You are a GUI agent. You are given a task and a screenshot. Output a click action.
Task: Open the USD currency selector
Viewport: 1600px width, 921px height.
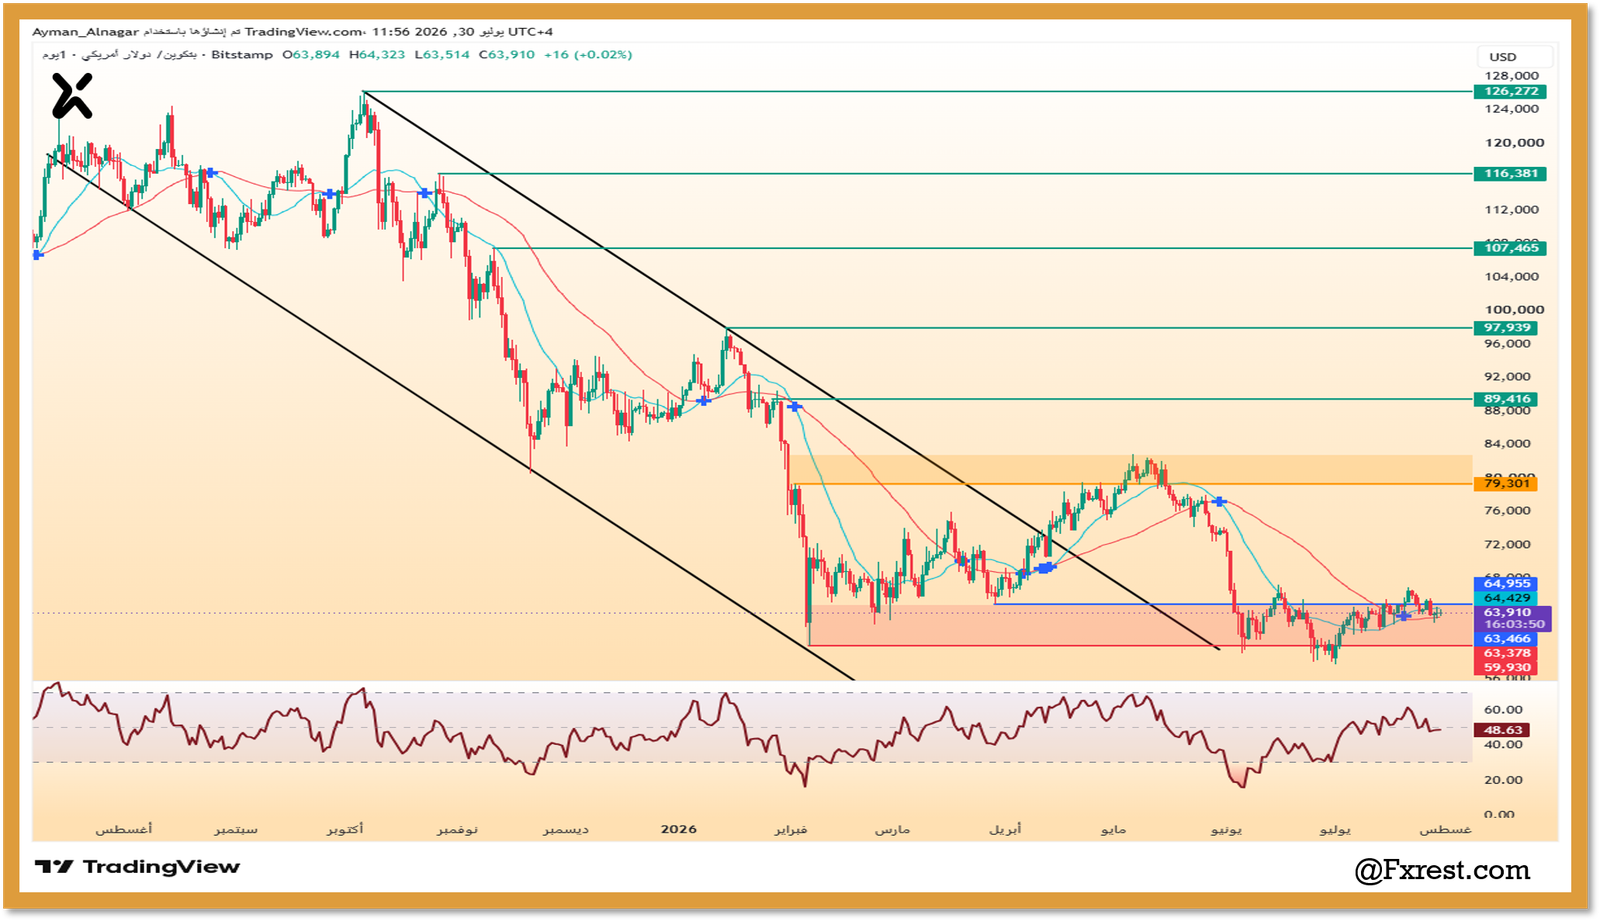(x=1515, y=57)
